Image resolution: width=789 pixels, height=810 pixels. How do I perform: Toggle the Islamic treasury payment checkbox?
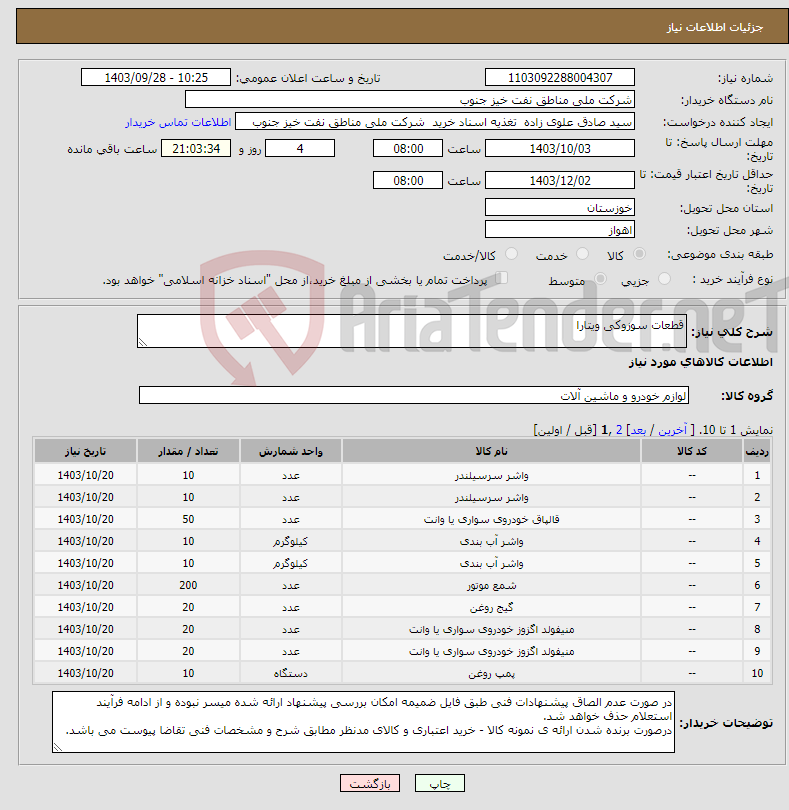click(x=501, y=278)
